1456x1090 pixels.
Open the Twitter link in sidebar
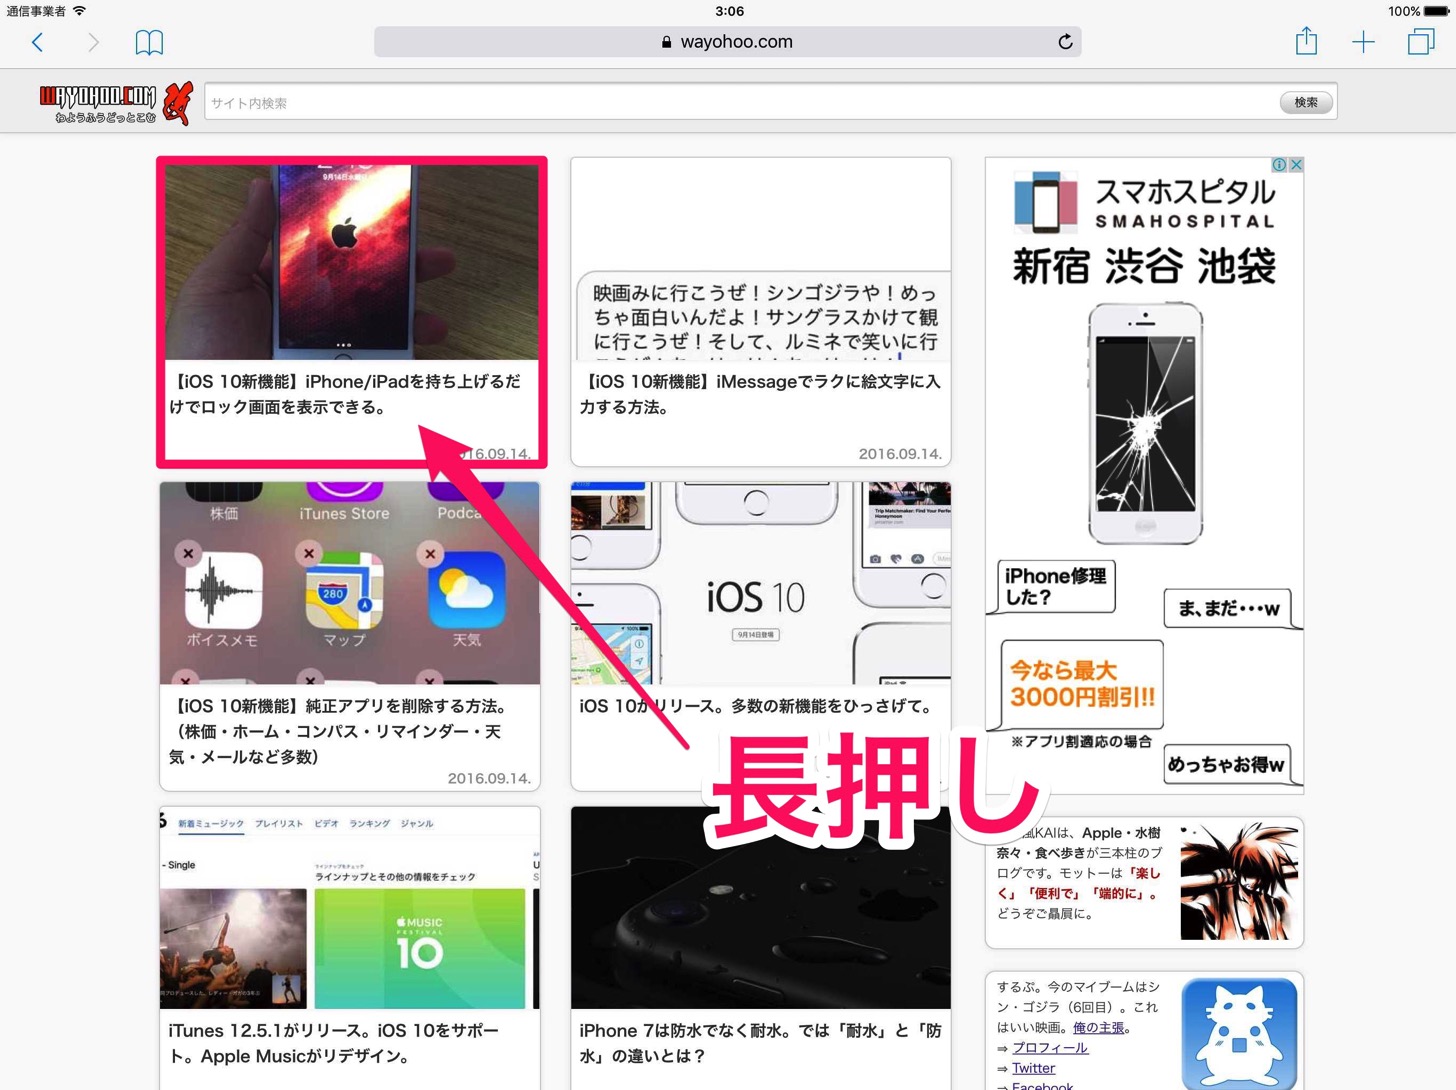1033,1068
